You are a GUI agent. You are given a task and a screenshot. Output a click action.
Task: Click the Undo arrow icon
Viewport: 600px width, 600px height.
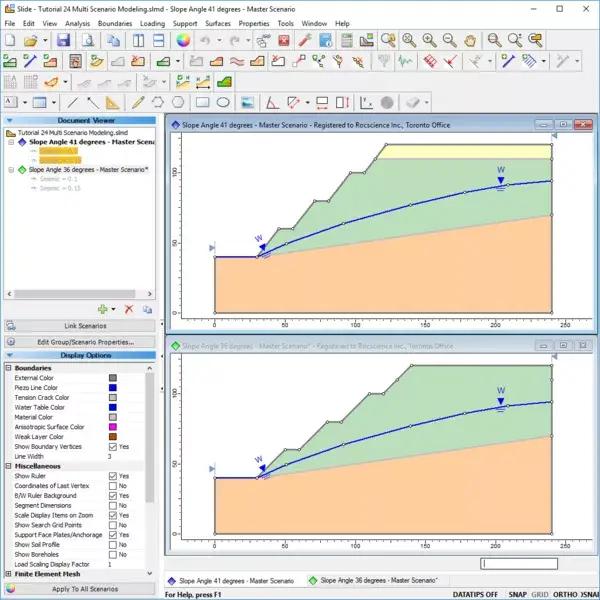click(x=205, y=40)
